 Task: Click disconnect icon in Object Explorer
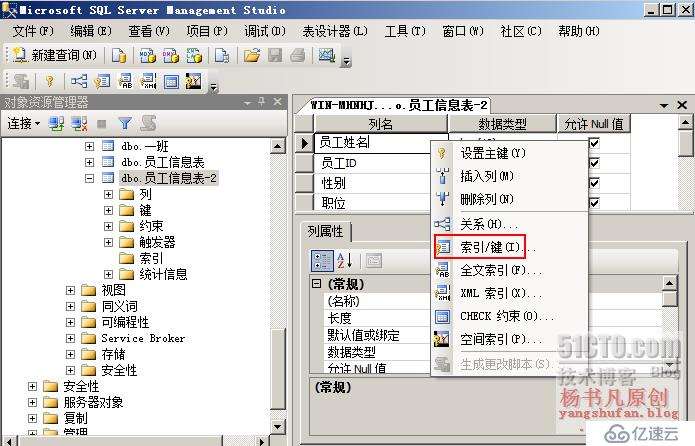coord(79,124)
